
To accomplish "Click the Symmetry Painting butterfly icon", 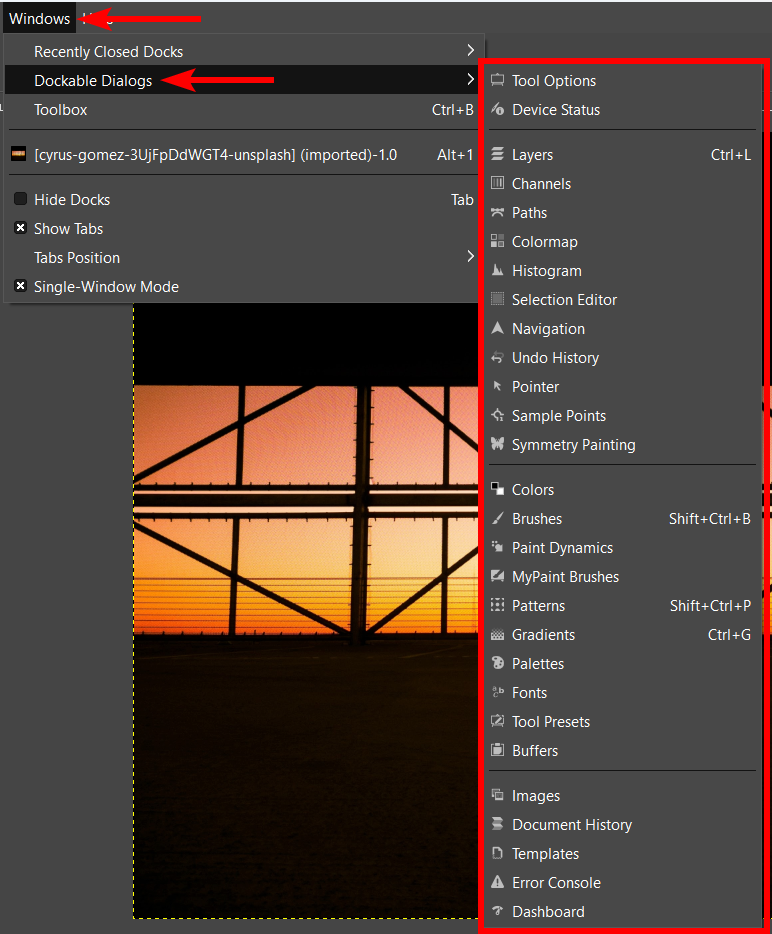I will [x=497, y=445].
